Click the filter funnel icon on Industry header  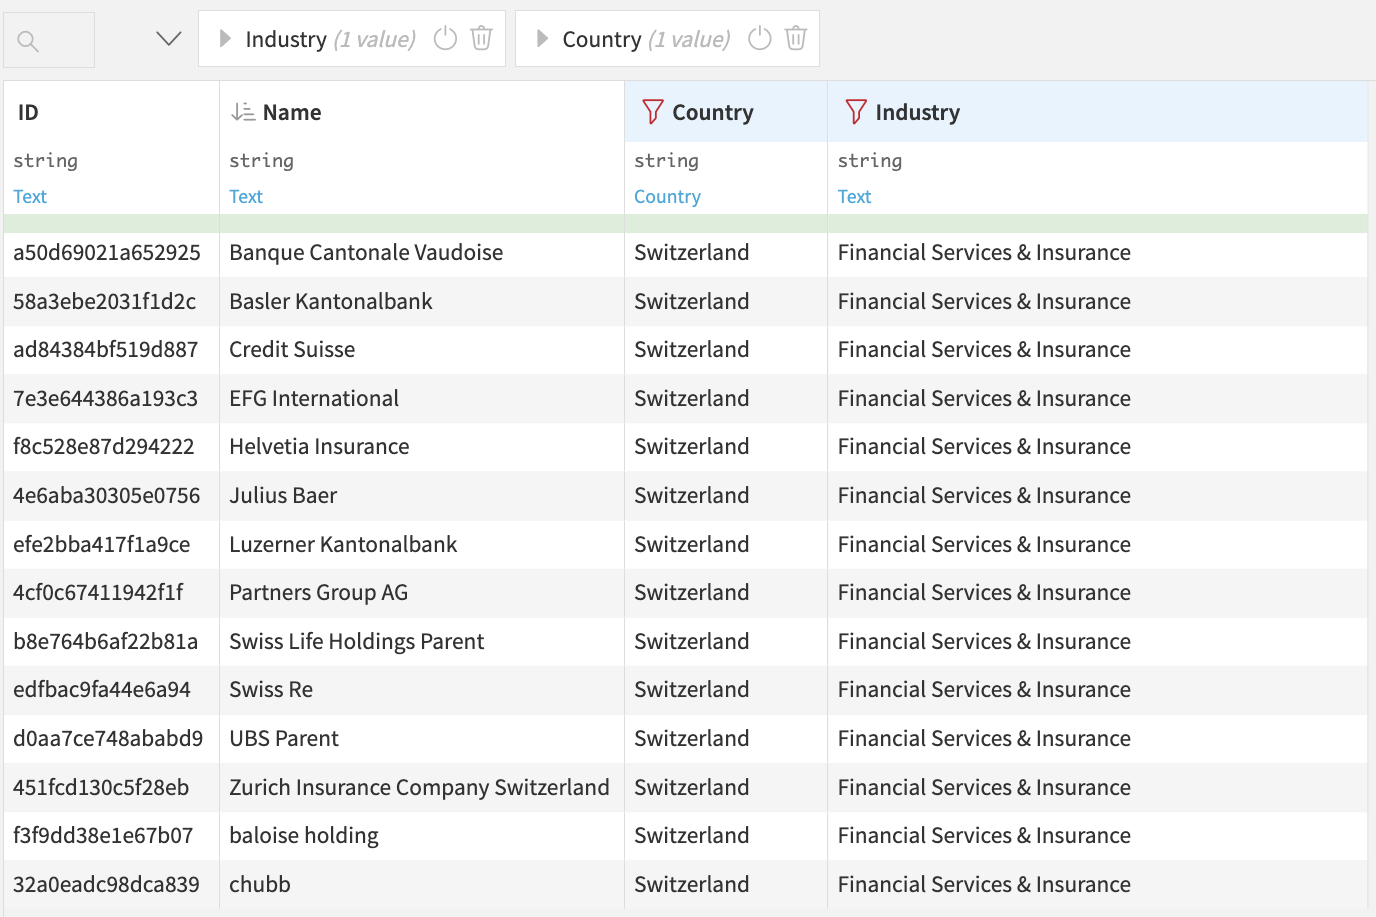(x=856, y=112)
